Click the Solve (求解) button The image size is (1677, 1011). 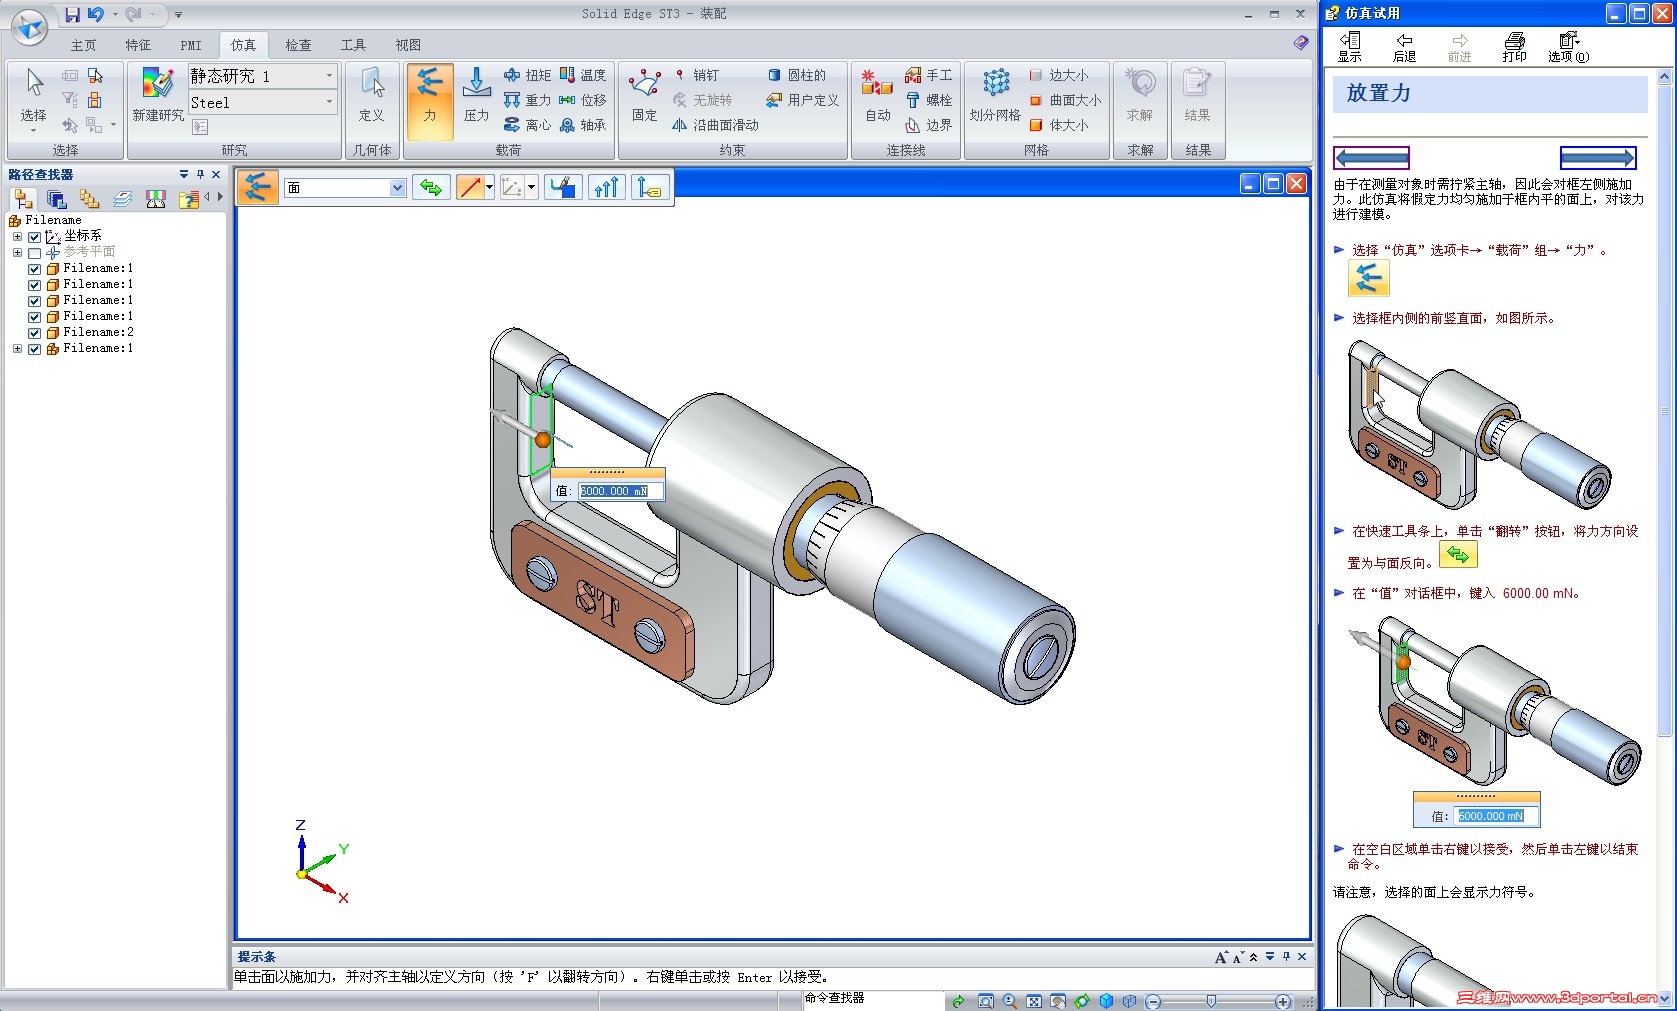tap(1139, 98)
